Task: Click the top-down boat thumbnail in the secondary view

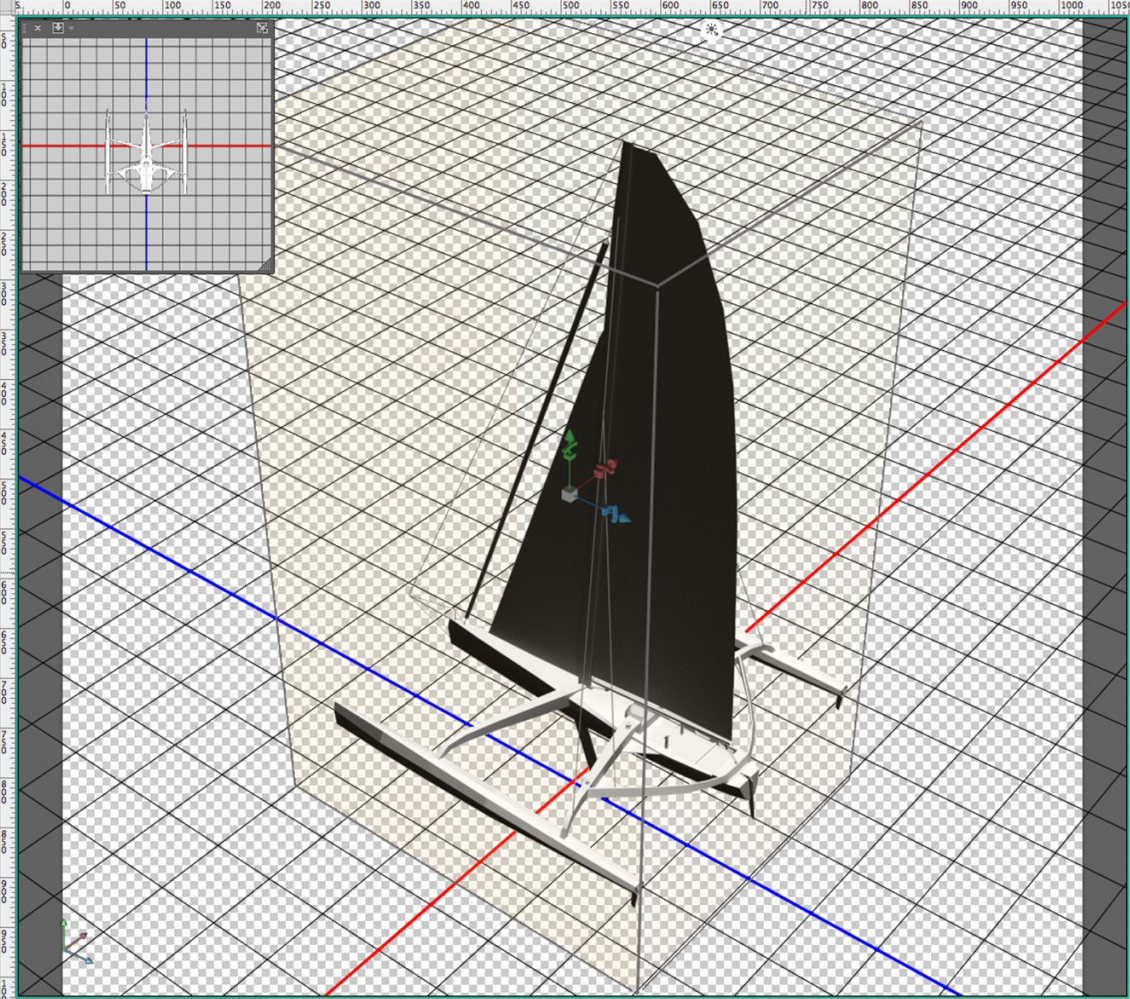Action: click(146, 149)
